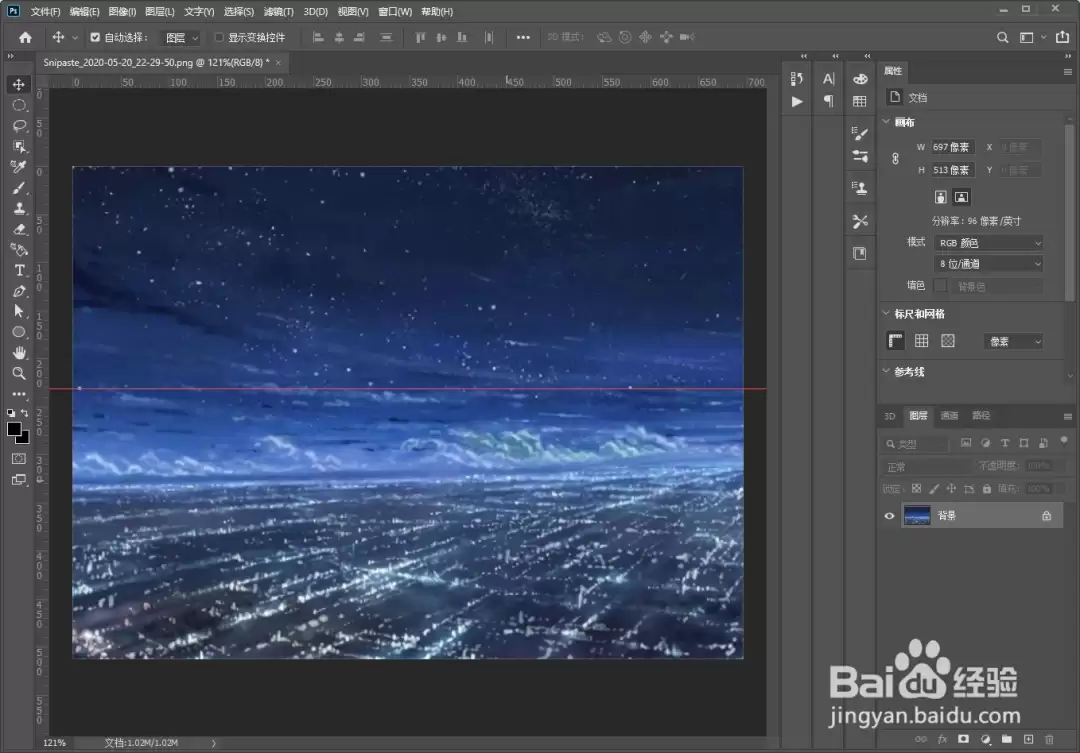Open the Color panel palette icon
This screenshot has height=753, width=1080.
860,79
